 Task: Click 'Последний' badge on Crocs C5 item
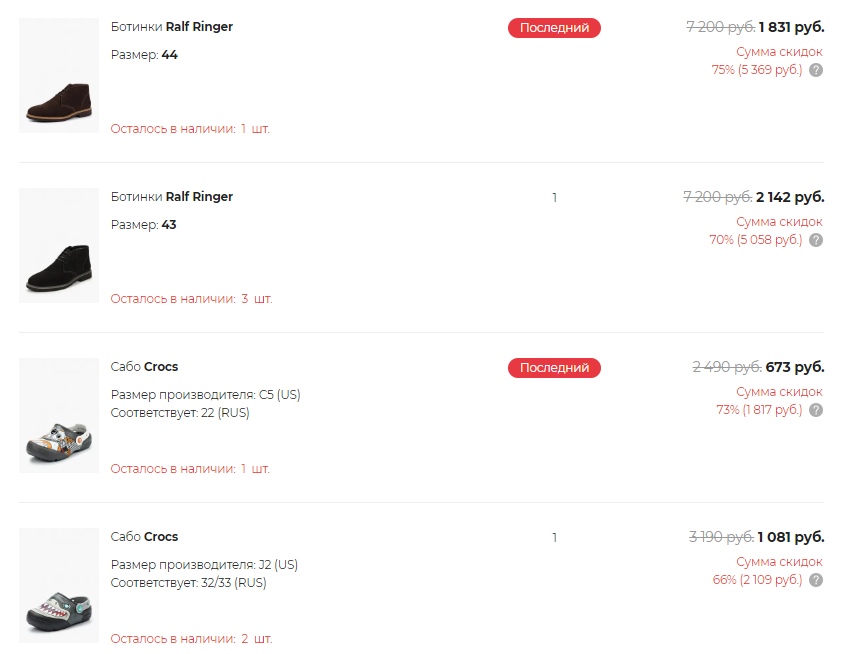click(554, 368)
